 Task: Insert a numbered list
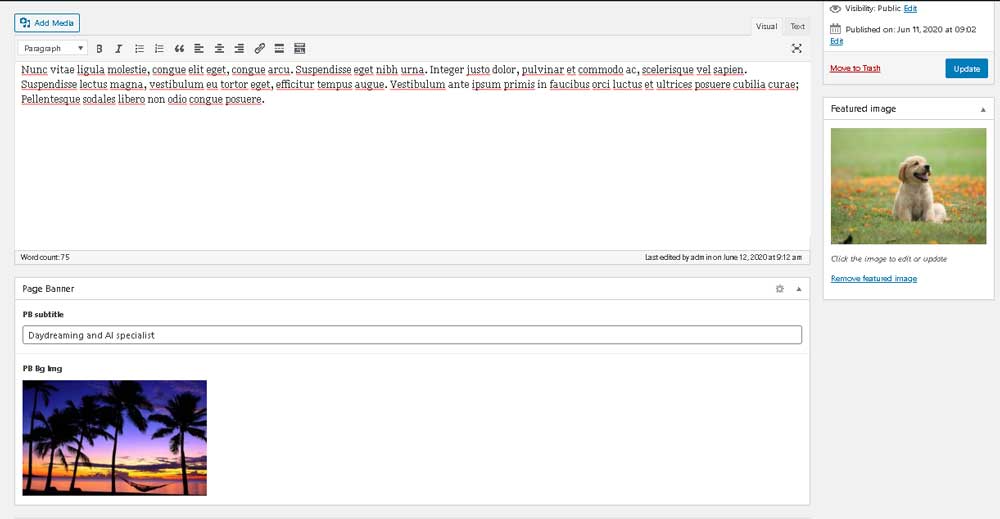tap(159, 48)
